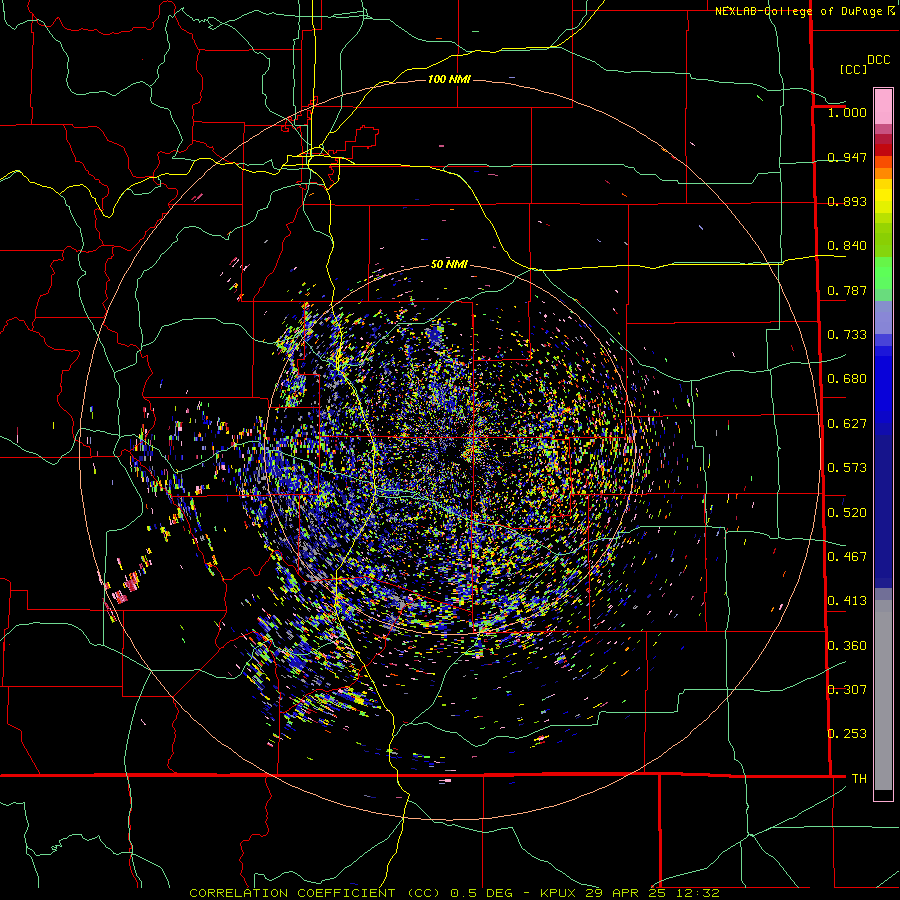Pick the dark navy color bar segment
Viewport: 900px width, 900px height.
click(883, 505)
